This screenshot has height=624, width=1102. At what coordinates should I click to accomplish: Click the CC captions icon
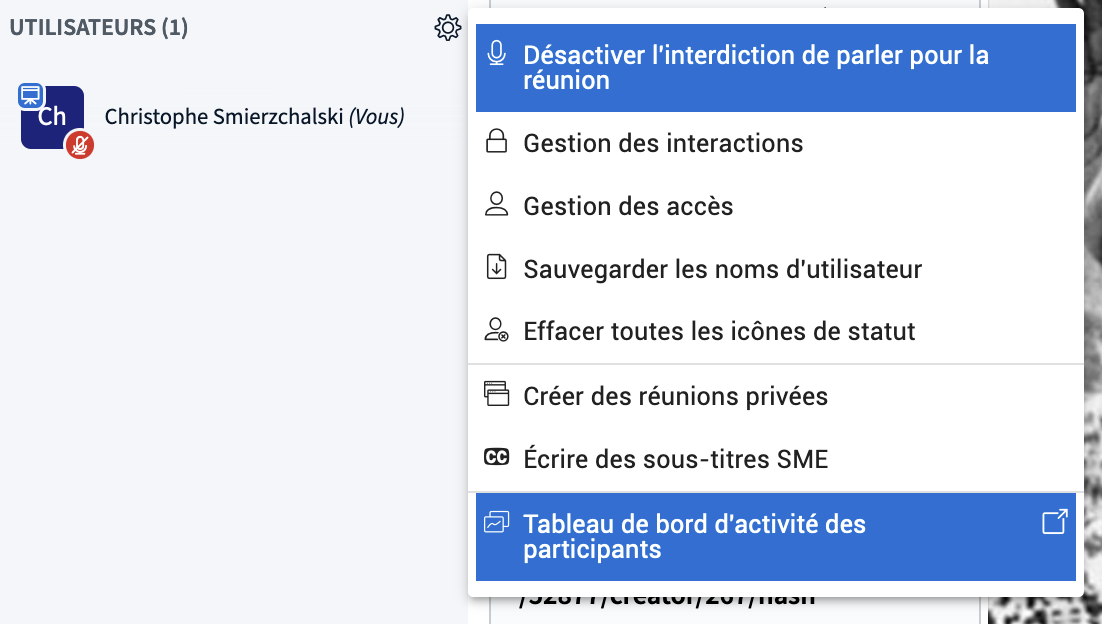click(496, 457)
